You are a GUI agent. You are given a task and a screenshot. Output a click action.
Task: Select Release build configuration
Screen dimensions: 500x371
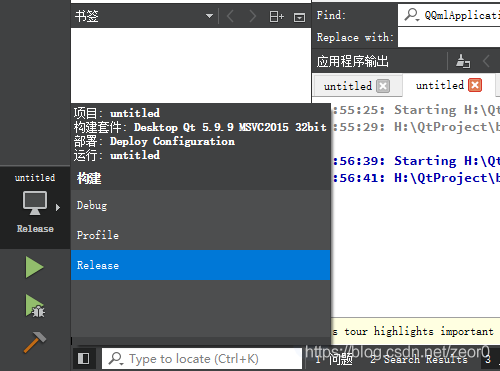[200, 265]
